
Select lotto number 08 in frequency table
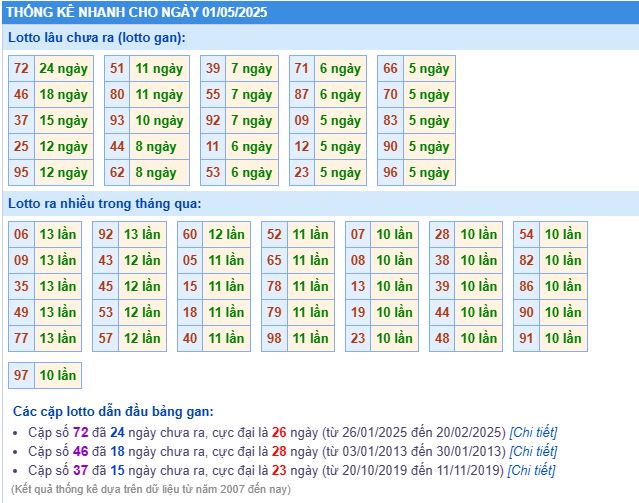[358, 260]
